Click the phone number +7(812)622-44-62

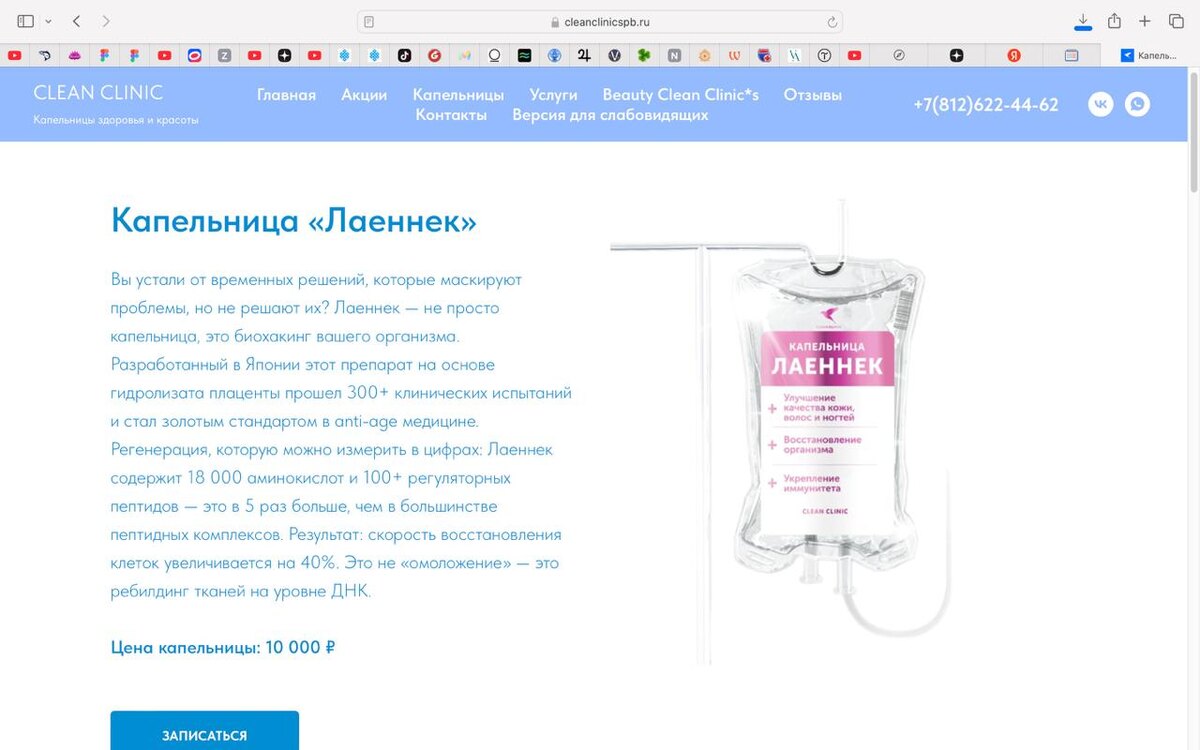tap(985, 105)
